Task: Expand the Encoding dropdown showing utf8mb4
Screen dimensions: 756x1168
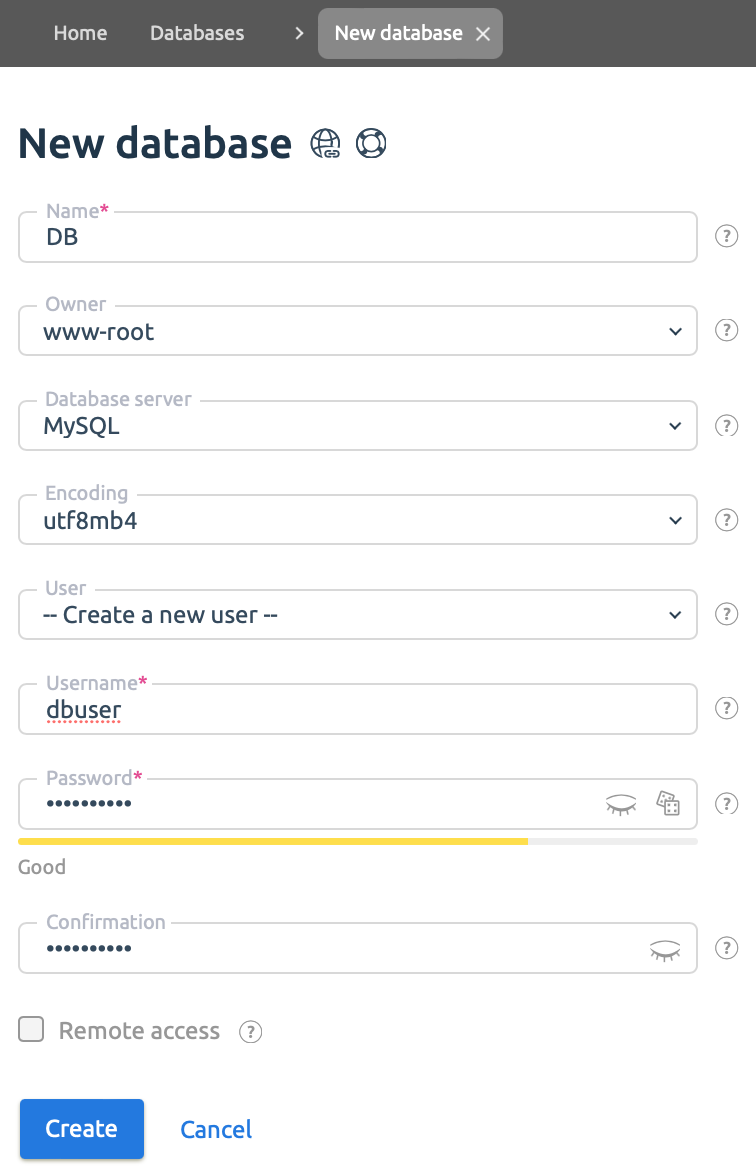Action: coord(358,520)
